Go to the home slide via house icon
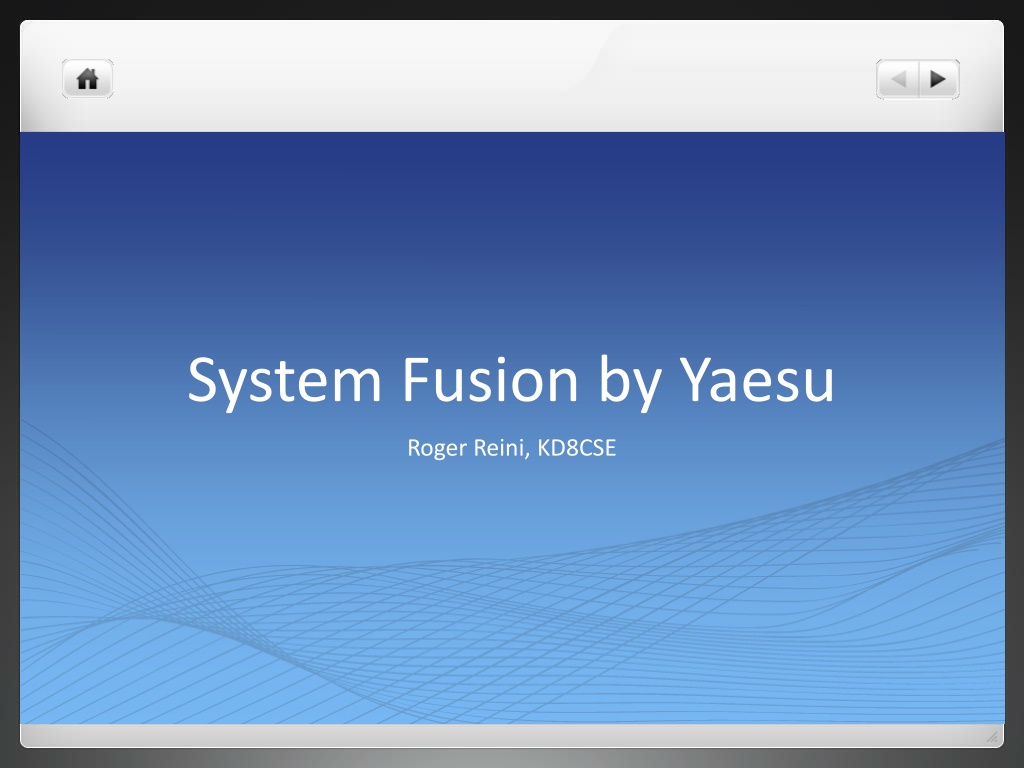 click(88, 79)
